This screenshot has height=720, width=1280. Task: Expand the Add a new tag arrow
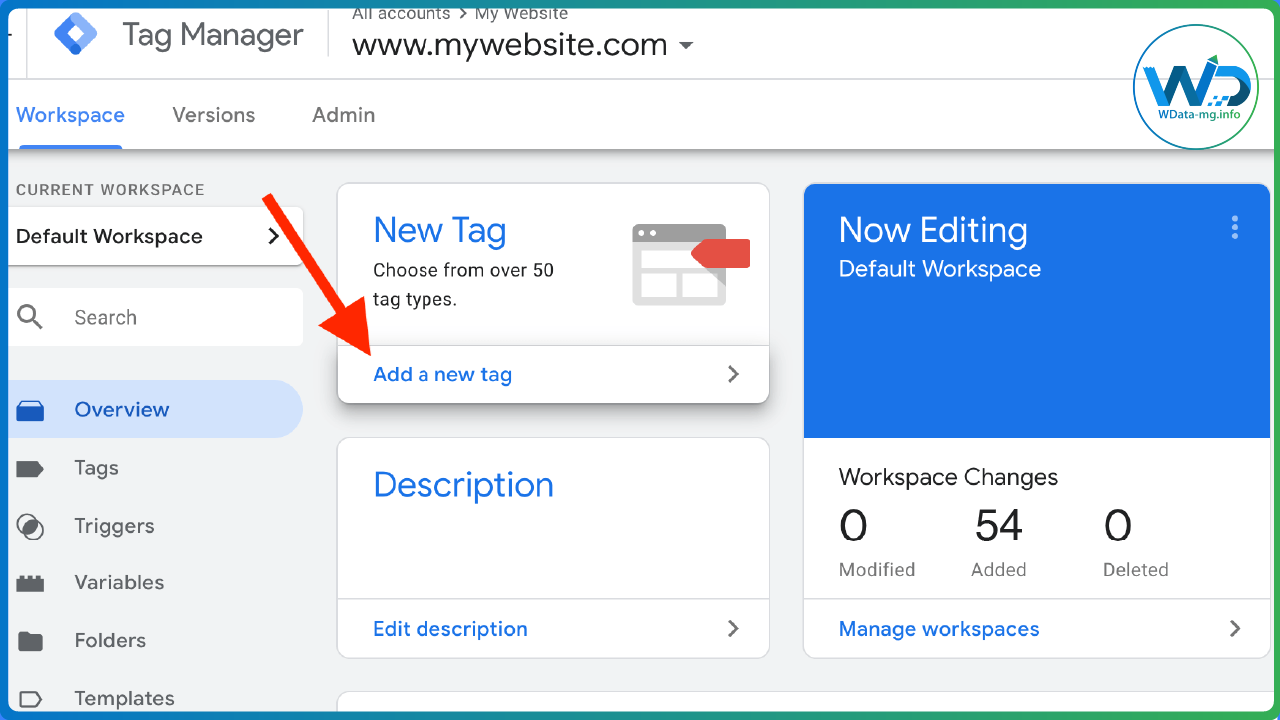tap(733, 373)
